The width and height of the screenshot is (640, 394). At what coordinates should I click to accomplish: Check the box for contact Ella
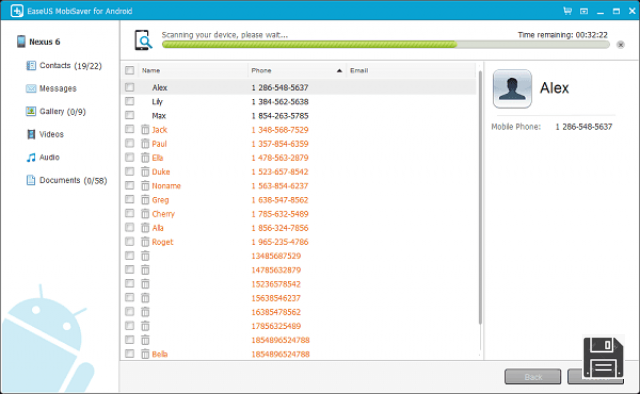(130, 157)
